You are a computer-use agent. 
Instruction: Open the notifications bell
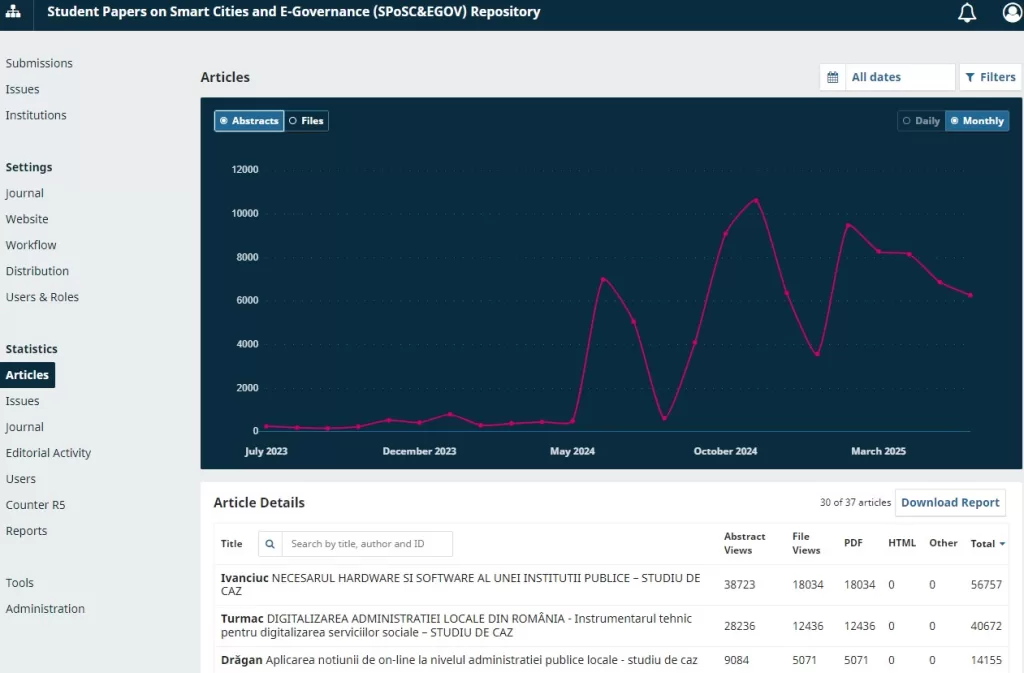(967, 13)
